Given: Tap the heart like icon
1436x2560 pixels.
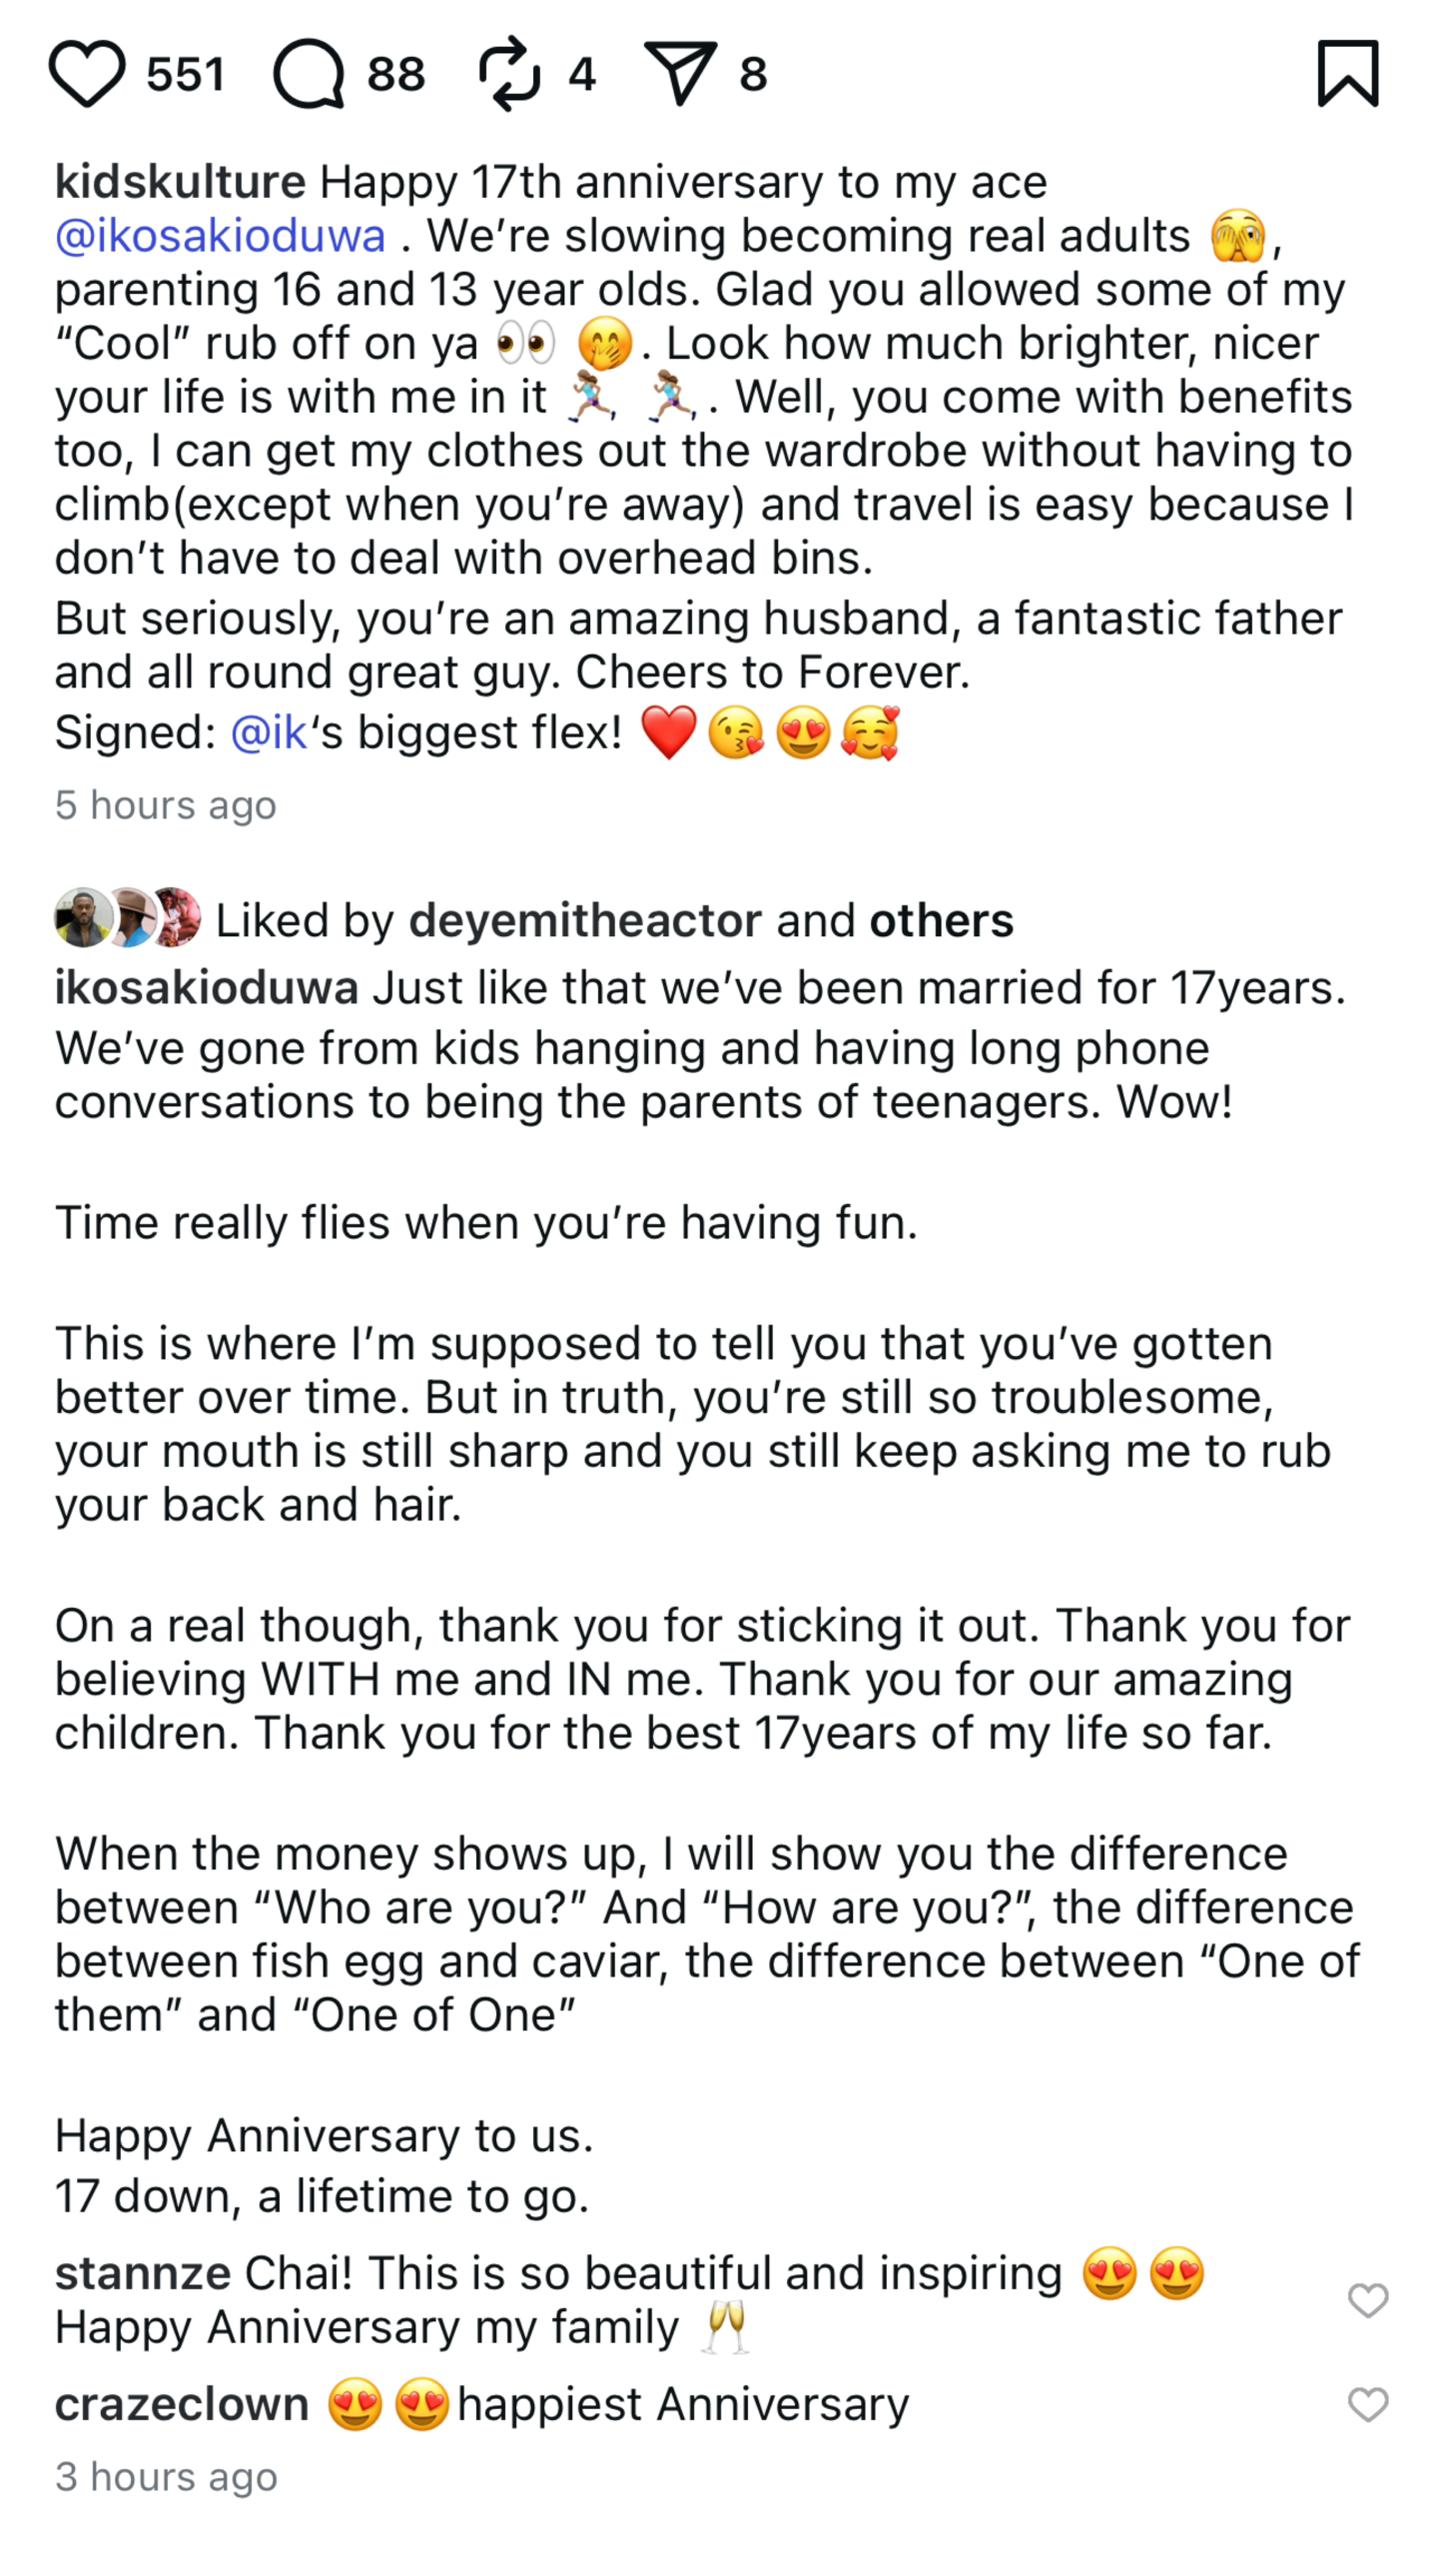Looking at the screenshot, I should (87, 74).
